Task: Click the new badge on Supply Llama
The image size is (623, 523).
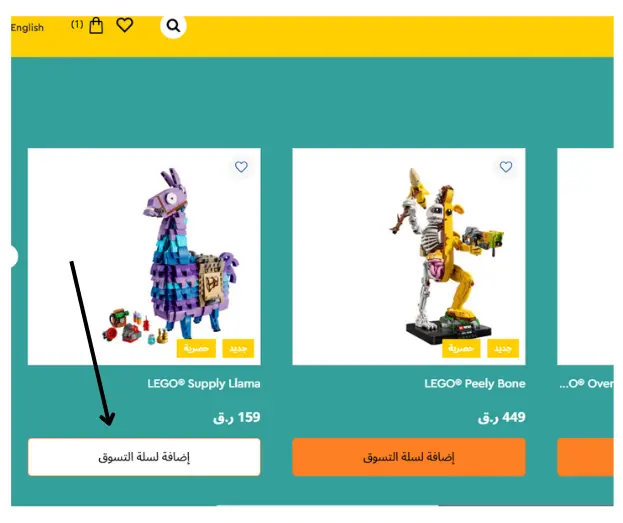Action: pyautogui.click(x=238, y=349)
